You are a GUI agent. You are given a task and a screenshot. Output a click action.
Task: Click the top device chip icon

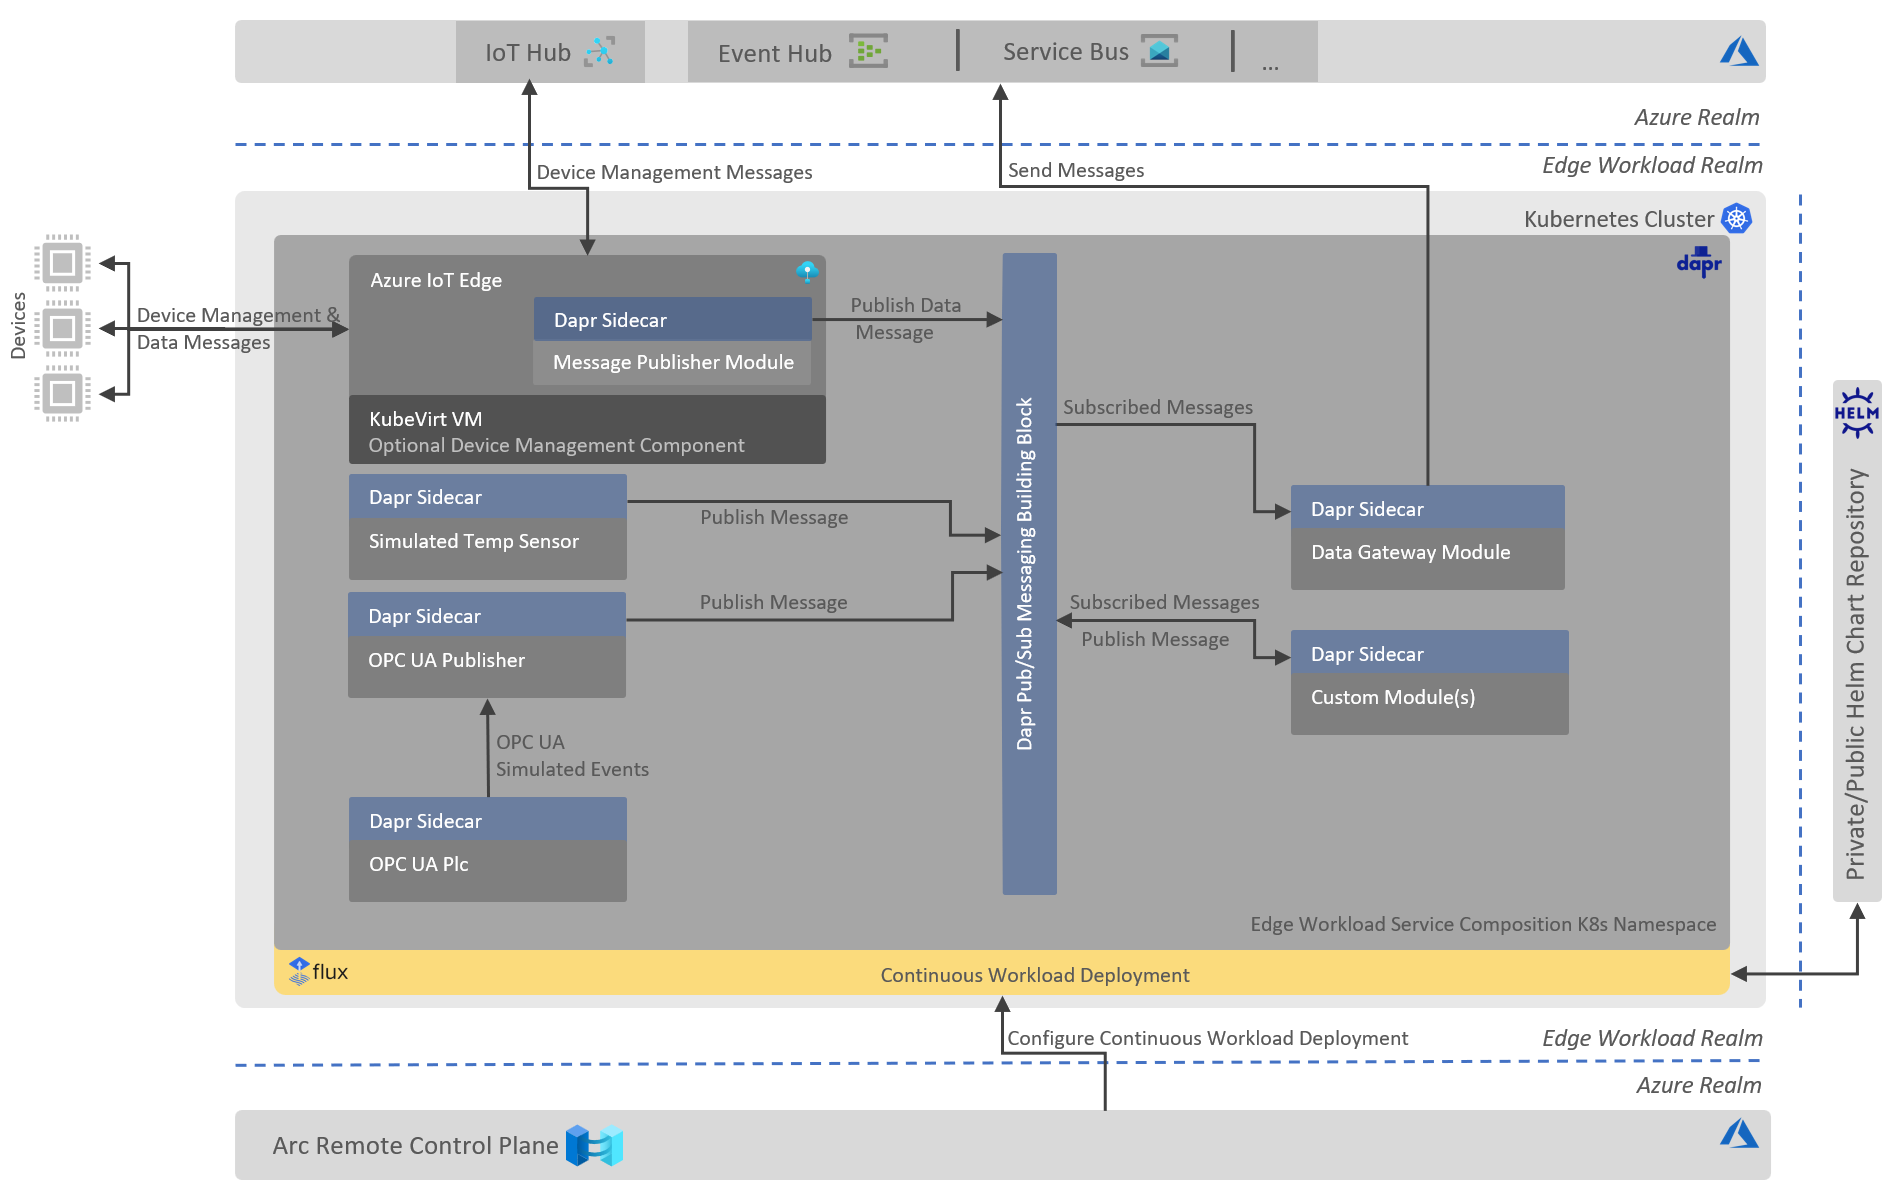tap(62, 263)
